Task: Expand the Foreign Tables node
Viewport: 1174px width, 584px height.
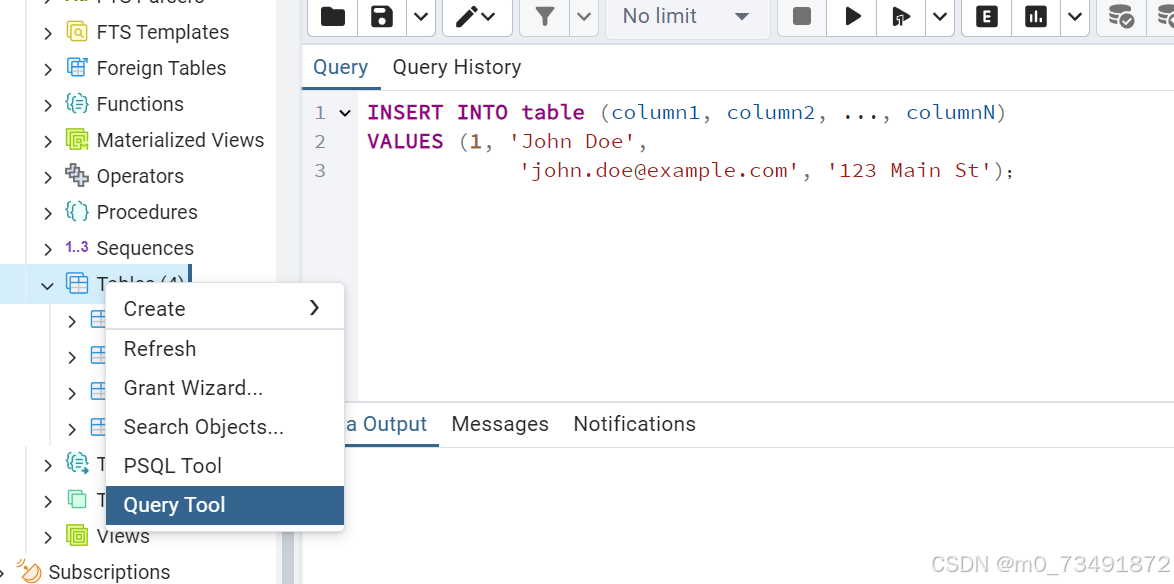Action: (x=48, y=69)
